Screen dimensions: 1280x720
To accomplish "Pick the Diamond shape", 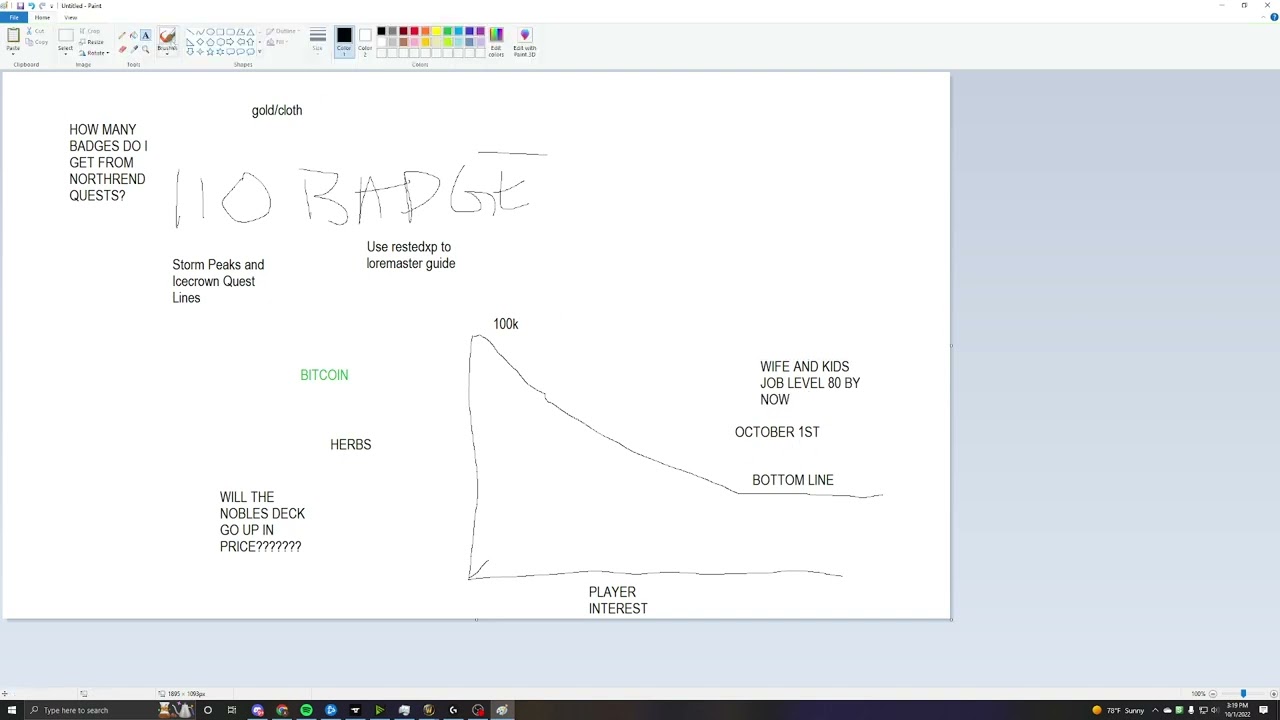I will tap(200, 42).
